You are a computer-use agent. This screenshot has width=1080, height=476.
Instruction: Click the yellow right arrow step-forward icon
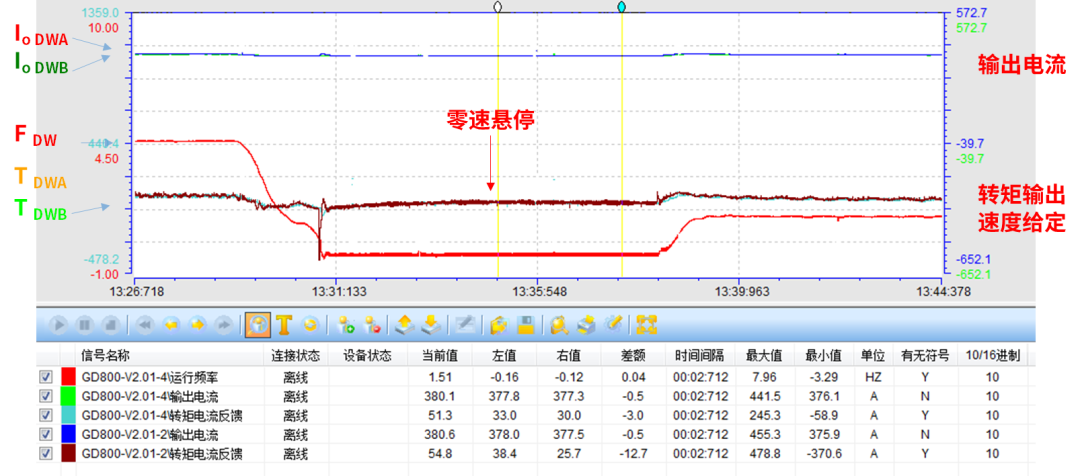(197, 325)
